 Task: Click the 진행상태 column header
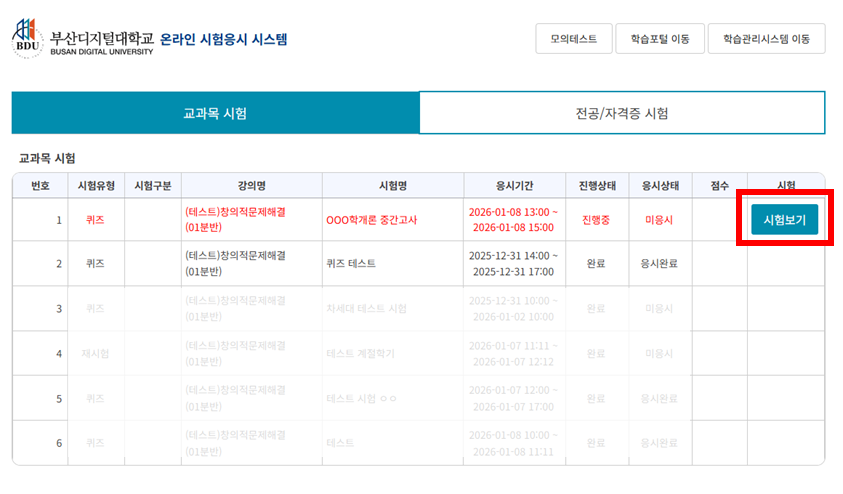pyautogui.click(x=596, y=186)
